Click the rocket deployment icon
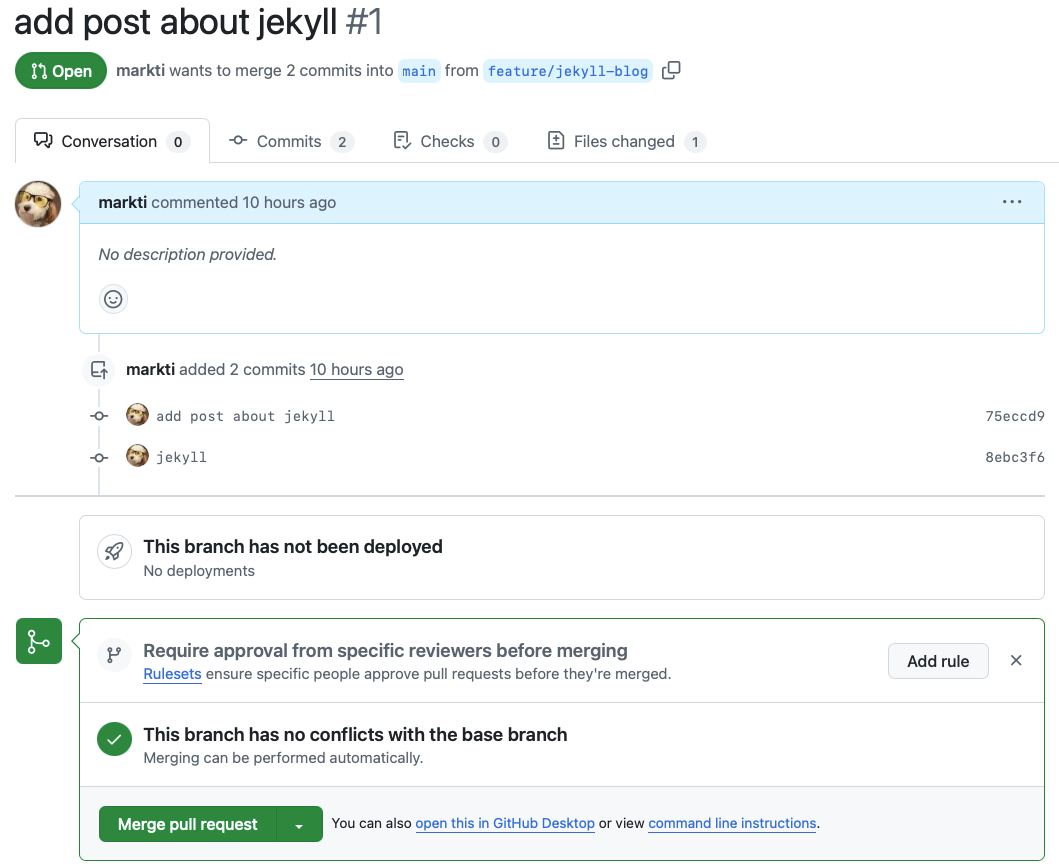This screenshot has width=1059, height=867. pos(114,551)
